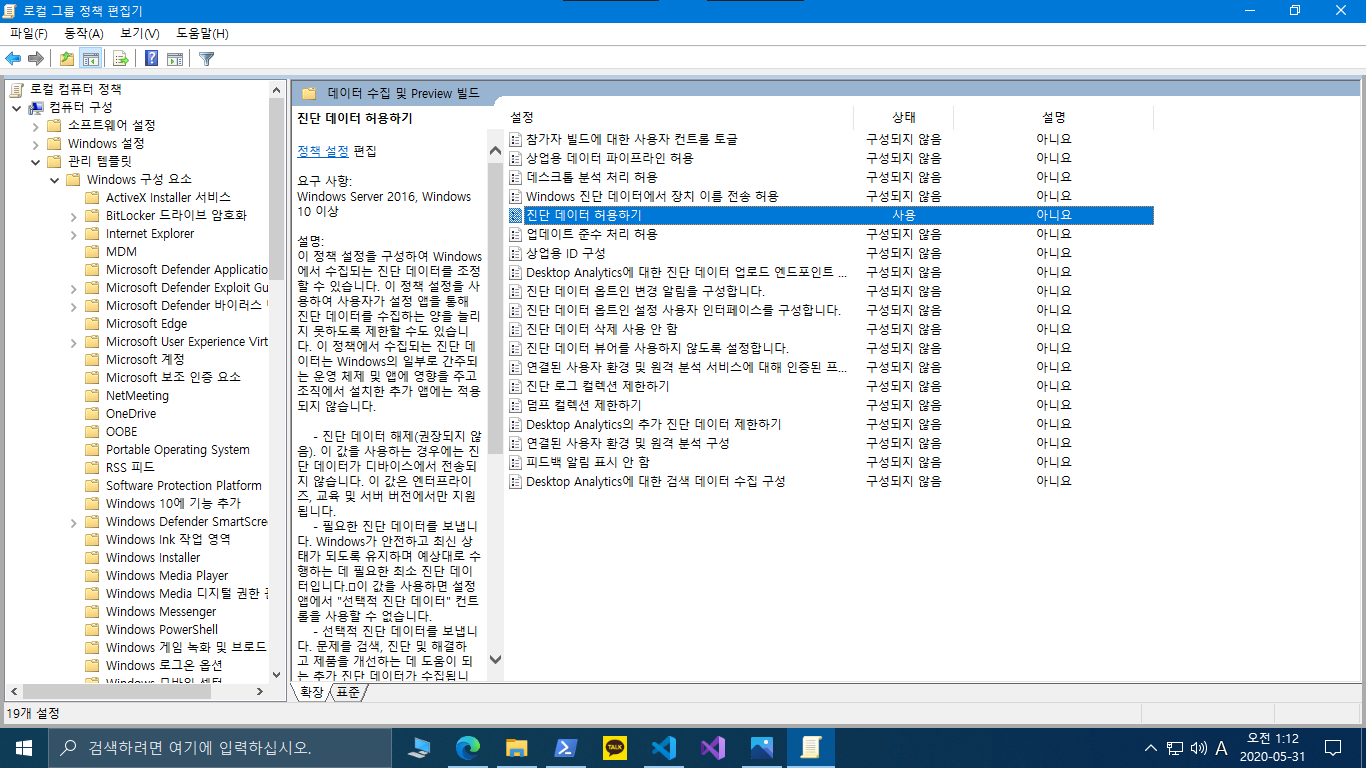Open PowerShell from the taskbar
The height and width of the screenshot is (768, 1366).
pos(566,747)
